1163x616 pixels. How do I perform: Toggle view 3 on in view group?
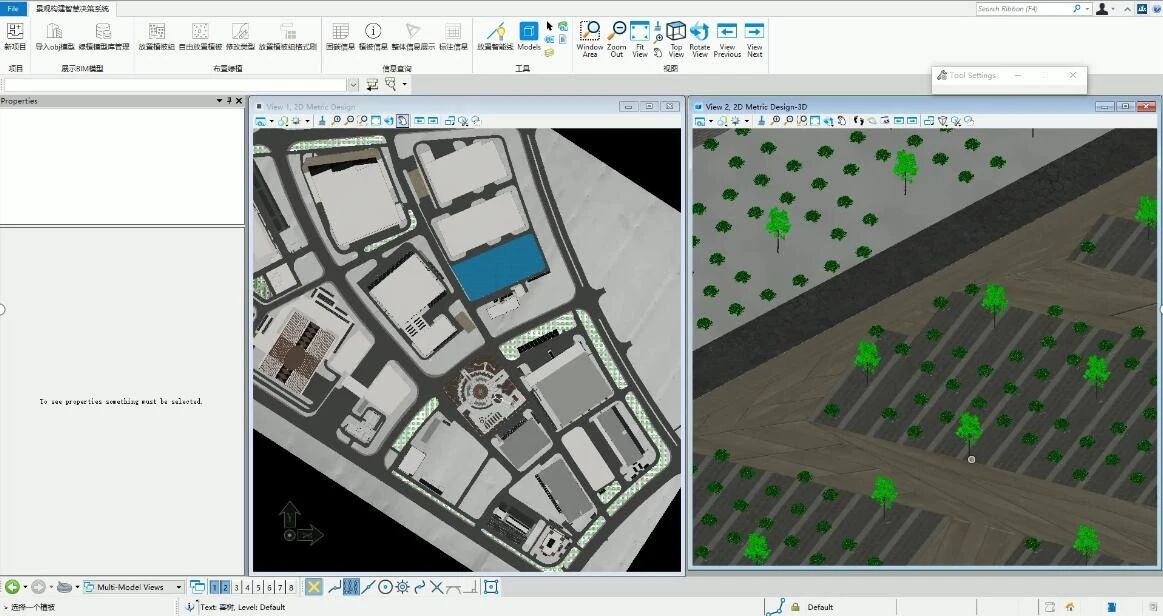(x=236, y=588)
